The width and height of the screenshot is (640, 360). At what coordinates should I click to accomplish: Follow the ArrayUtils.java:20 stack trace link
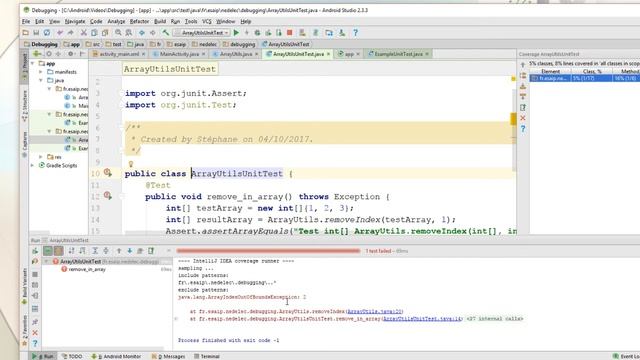(x=374, y=311)
